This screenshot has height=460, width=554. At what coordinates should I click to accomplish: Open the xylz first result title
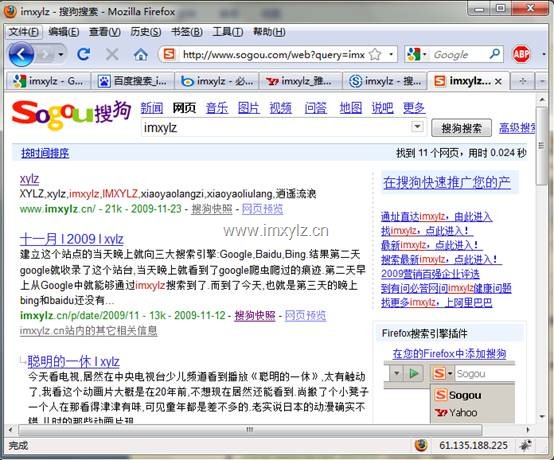[29, 179]
